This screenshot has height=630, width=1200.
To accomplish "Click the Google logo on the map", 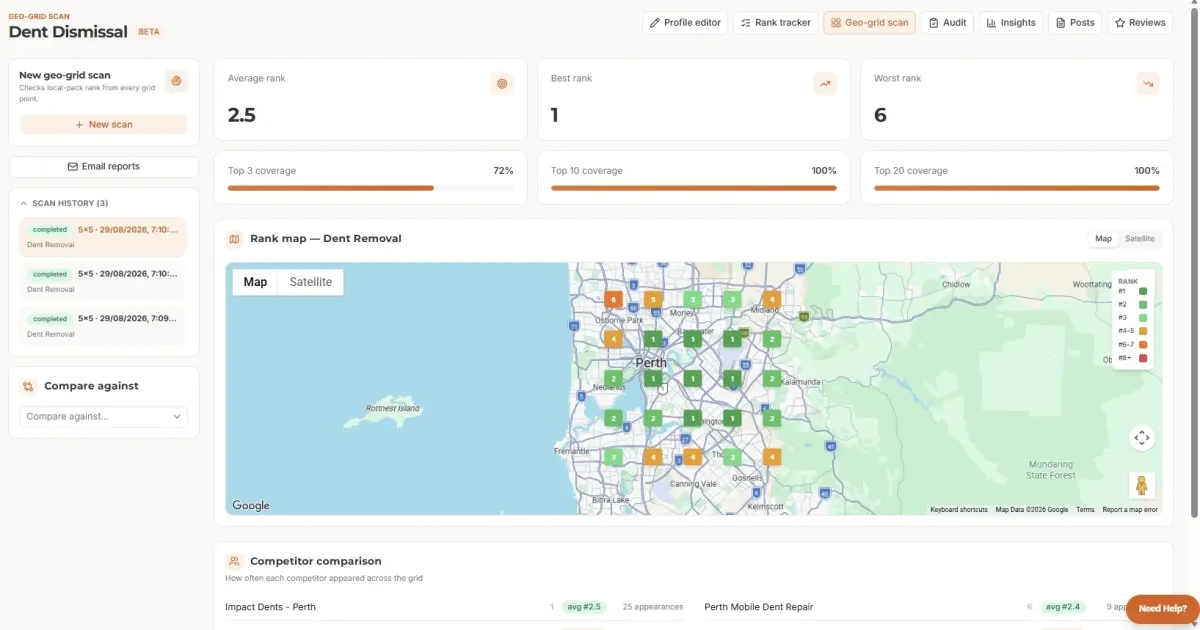I will coord(251,505).
